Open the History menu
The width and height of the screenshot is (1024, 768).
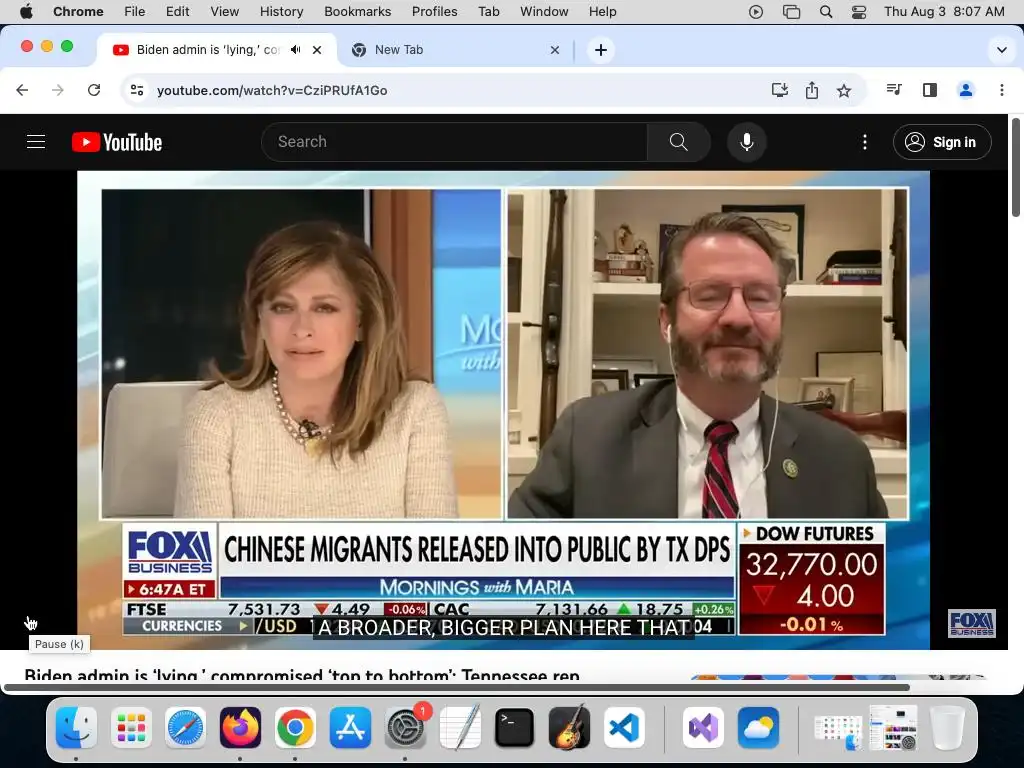(281, 11)
